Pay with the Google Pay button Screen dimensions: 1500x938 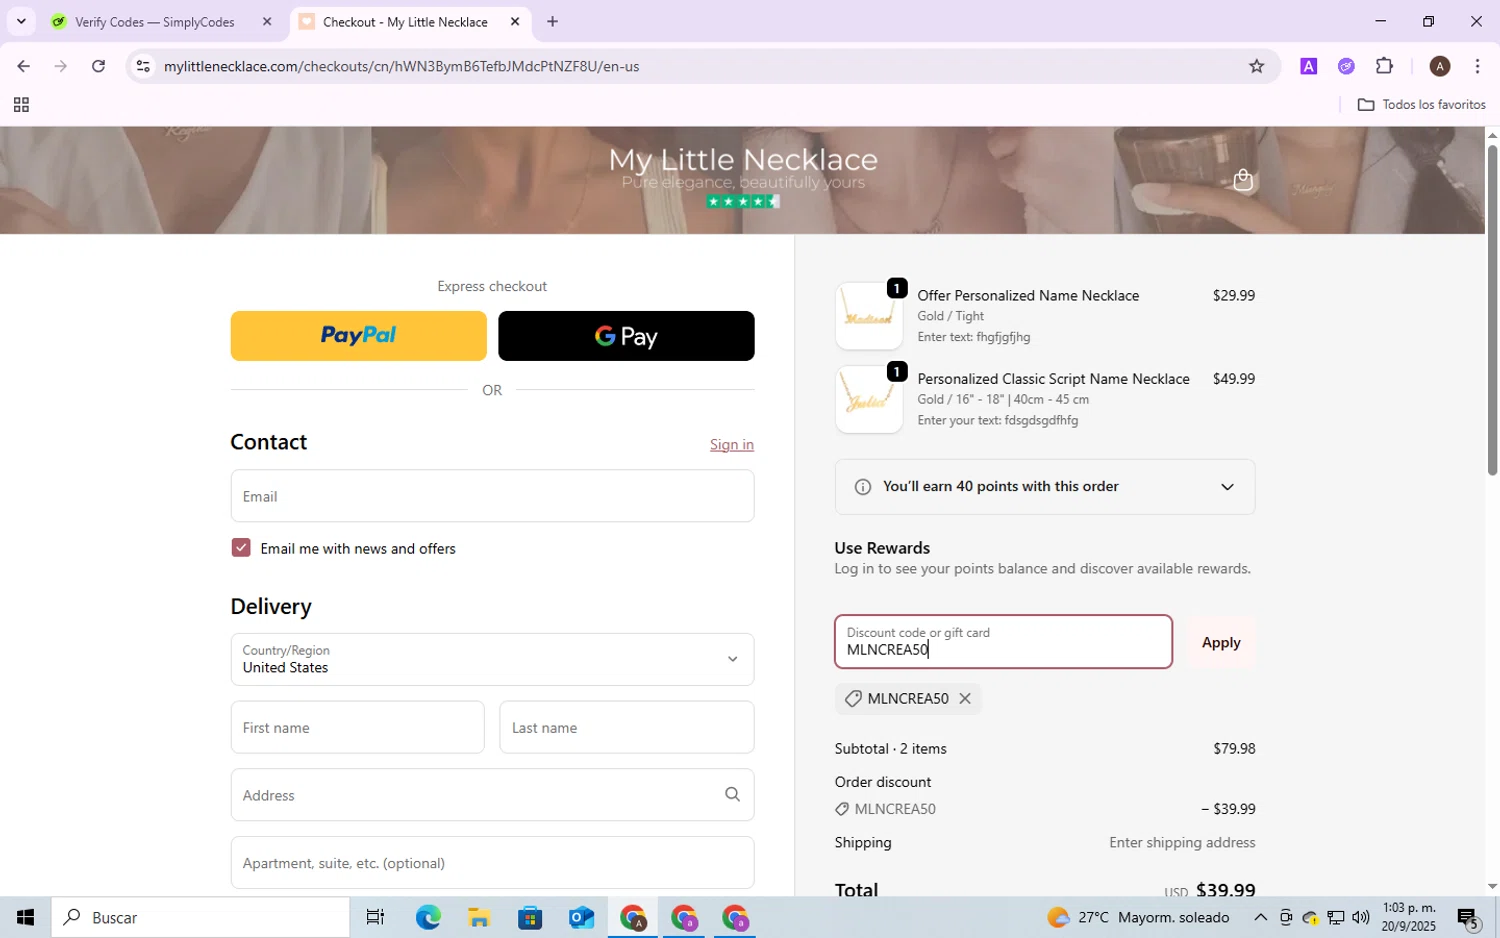tap(626, 336)
